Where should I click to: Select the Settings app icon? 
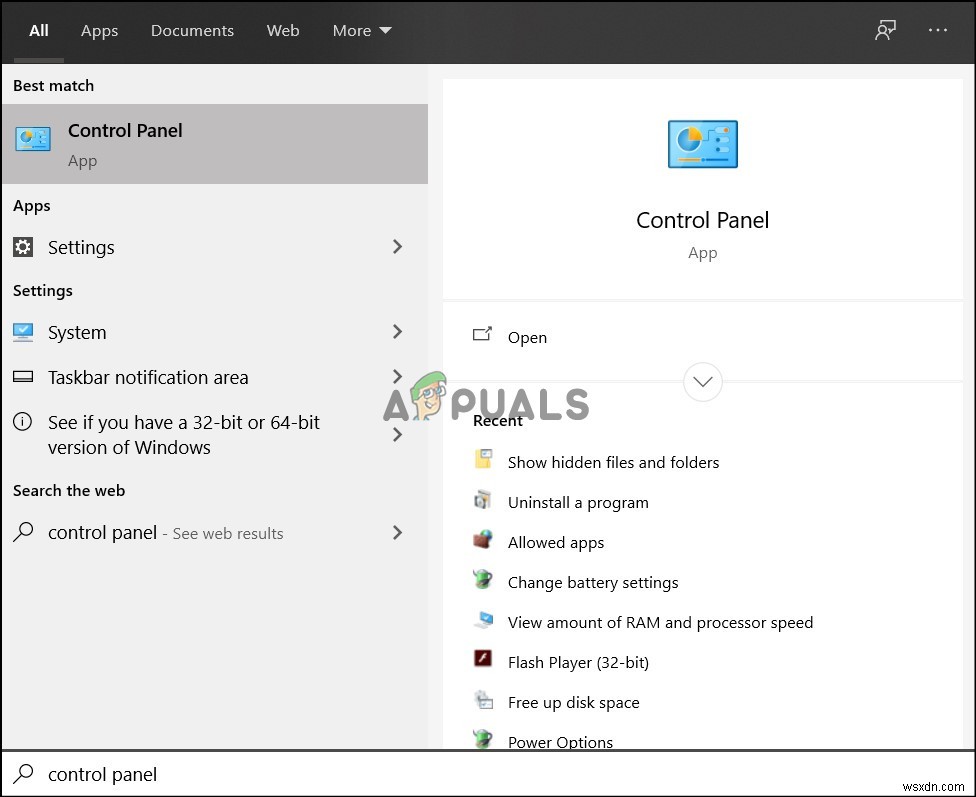coord(22,247)
